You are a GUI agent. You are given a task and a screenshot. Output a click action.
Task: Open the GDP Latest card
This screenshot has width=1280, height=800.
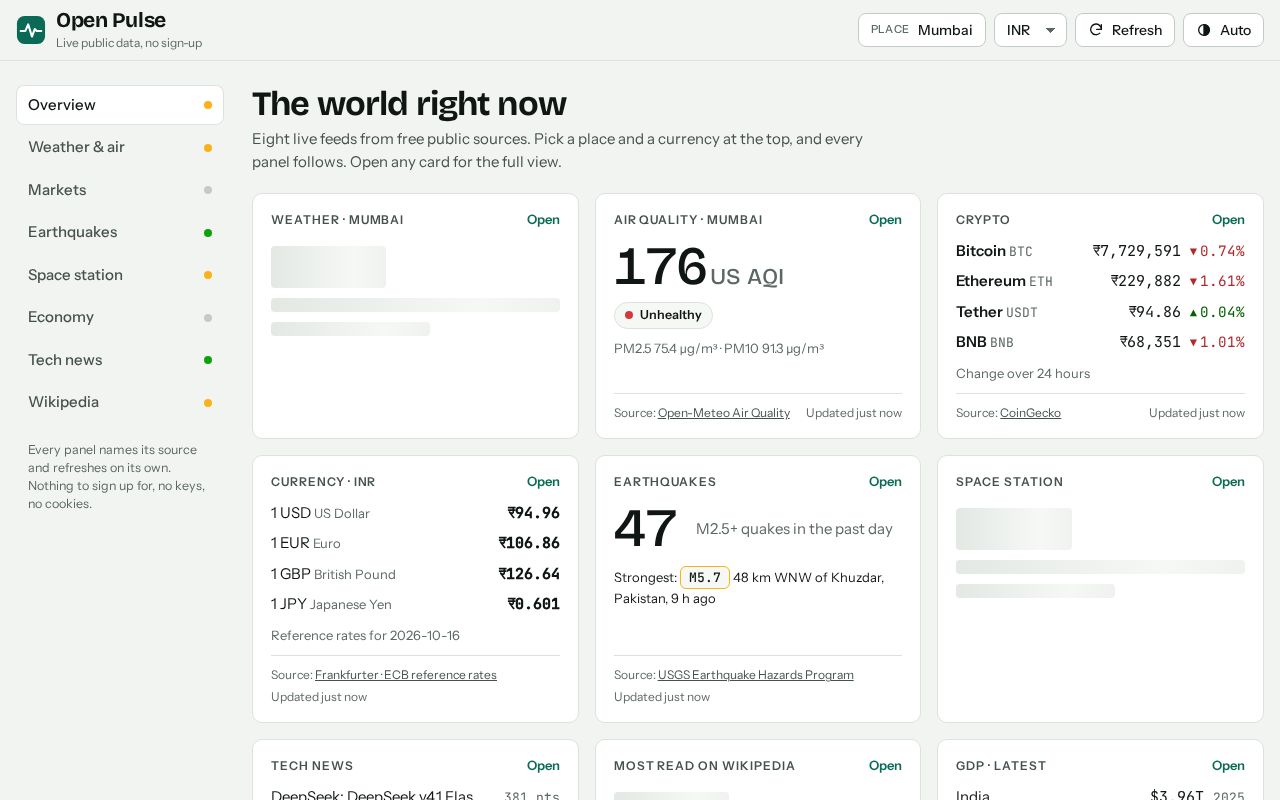tap(1228, 766)
